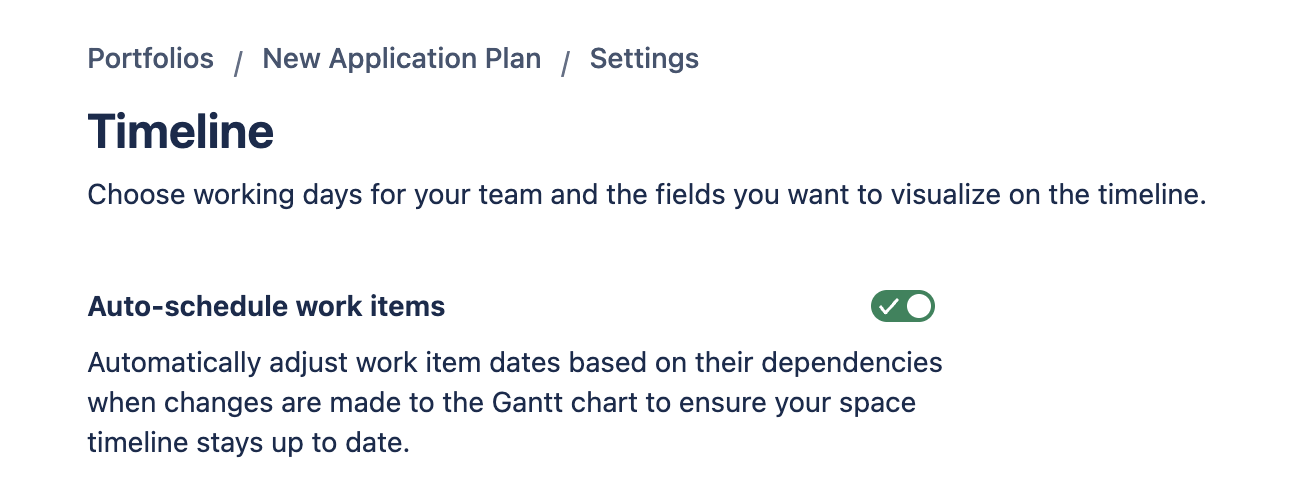Turn off the Auto-schedule work items toggle
Viewport: 1290px width, 482px height.
pos(902,306)
